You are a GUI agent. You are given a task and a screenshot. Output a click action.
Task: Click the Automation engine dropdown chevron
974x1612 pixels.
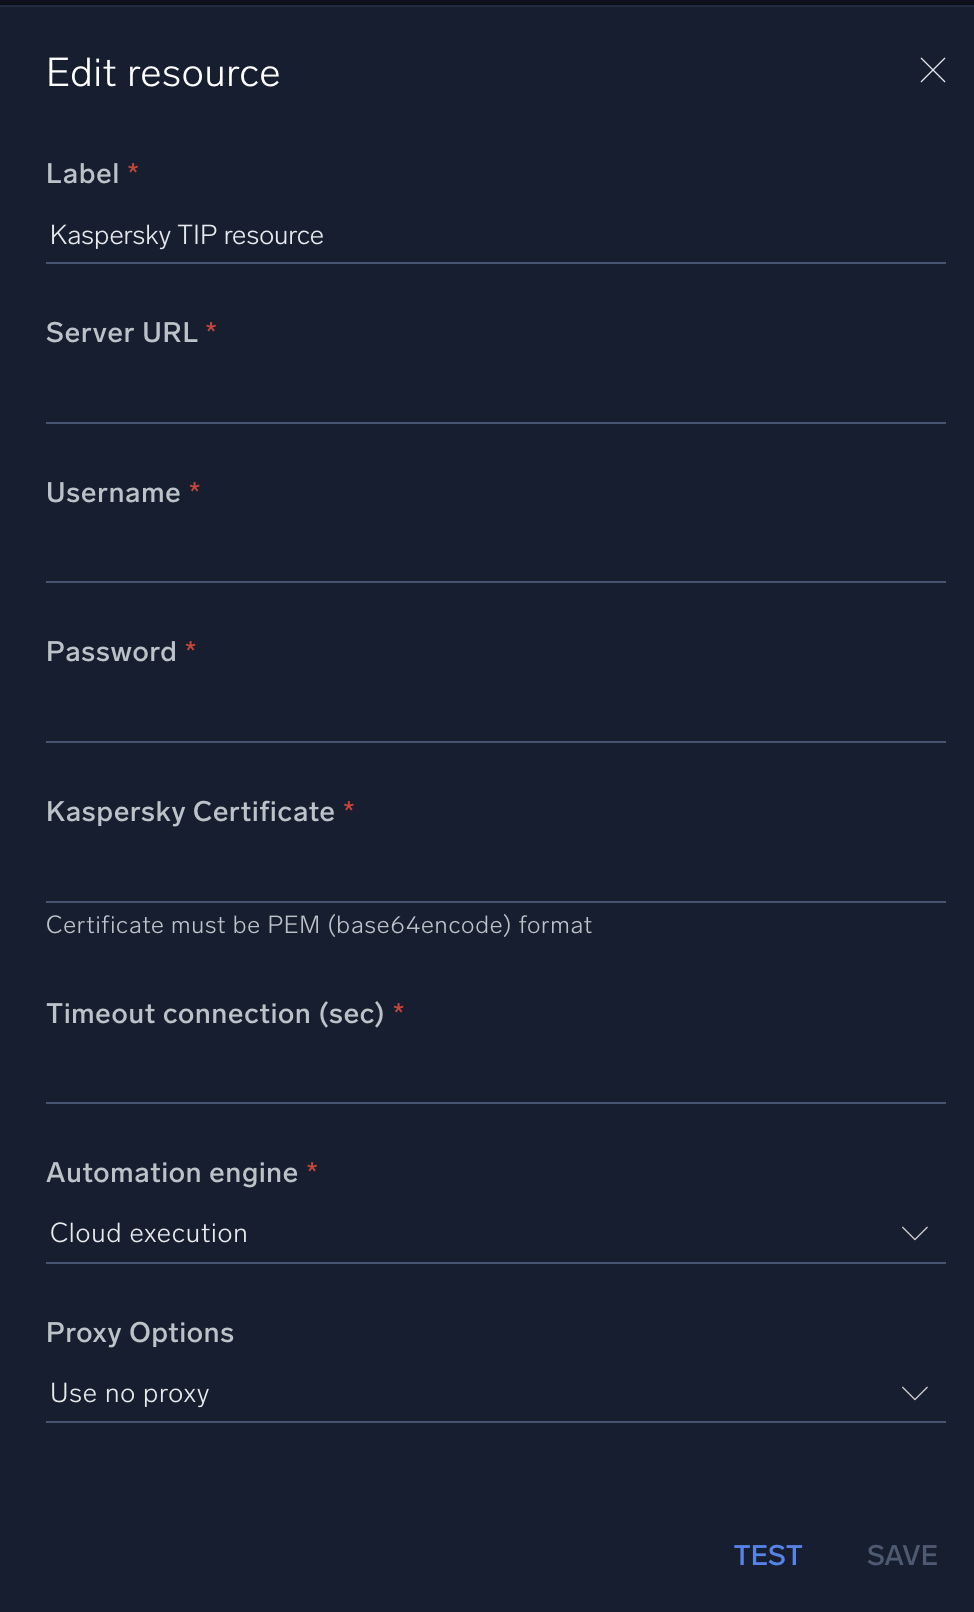tap(914, 1233)
